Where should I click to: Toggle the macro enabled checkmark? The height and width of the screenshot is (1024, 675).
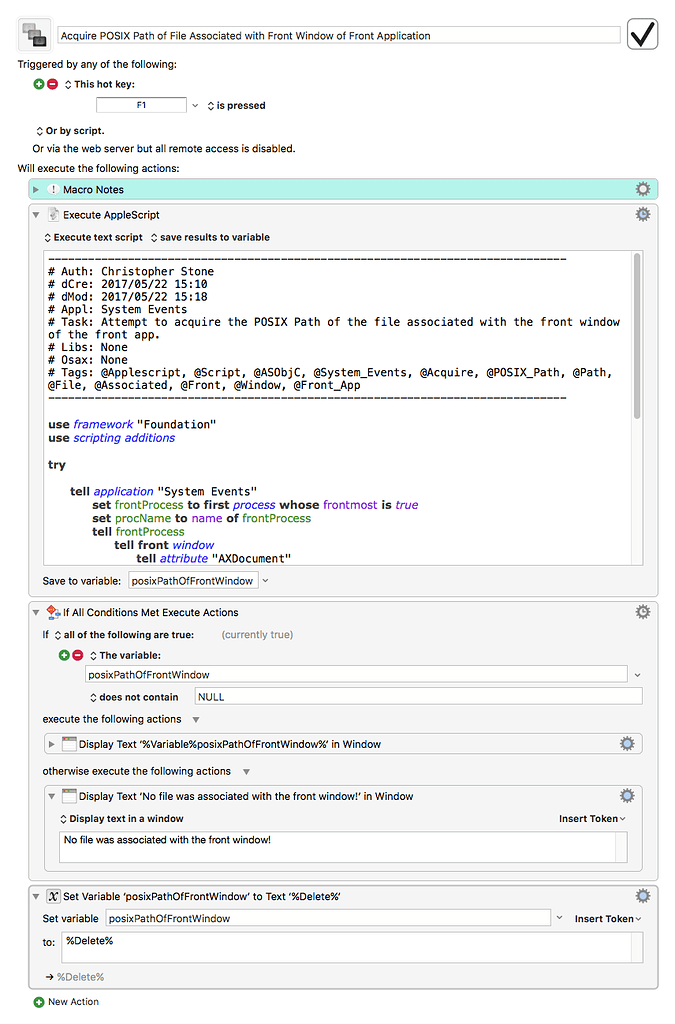tap(642, 34)
